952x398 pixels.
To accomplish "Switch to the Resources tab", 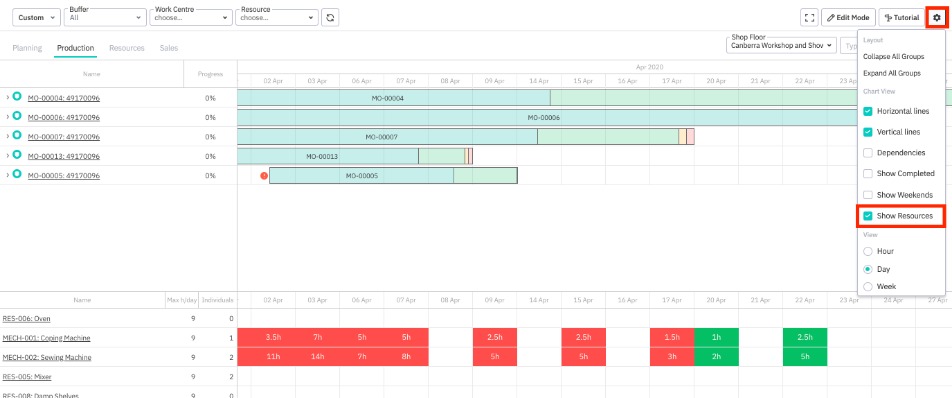I will coord(127,48).
